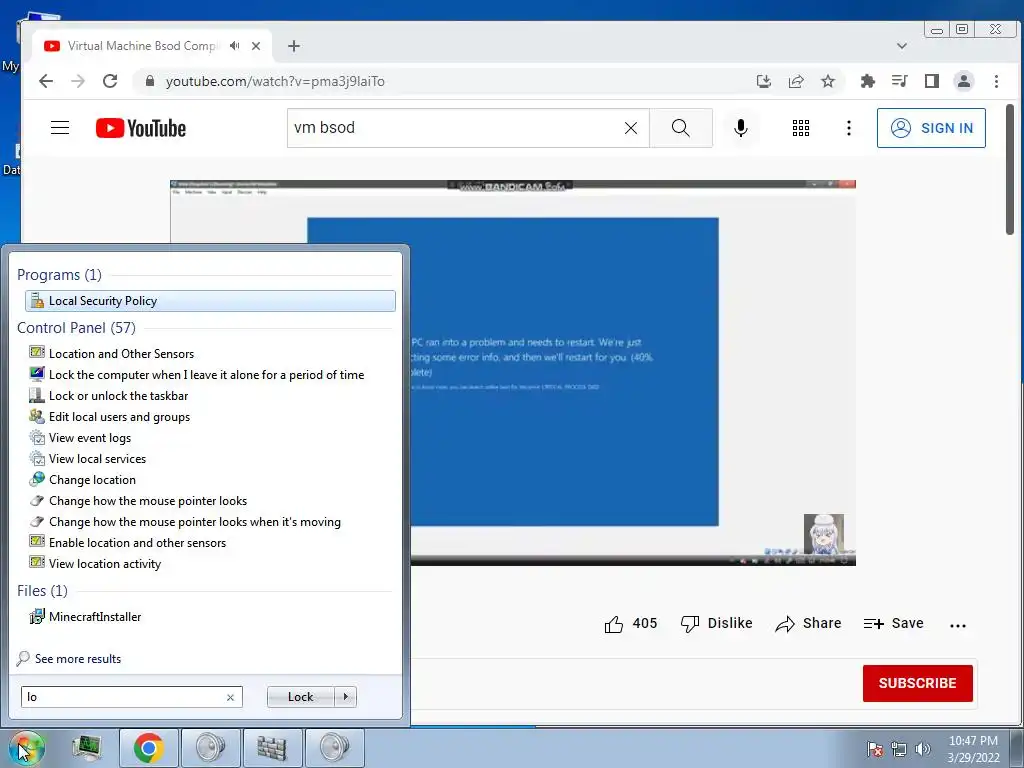Save the video to a playlist
The width and height of the screenshot is (1024, 768).
893,624
